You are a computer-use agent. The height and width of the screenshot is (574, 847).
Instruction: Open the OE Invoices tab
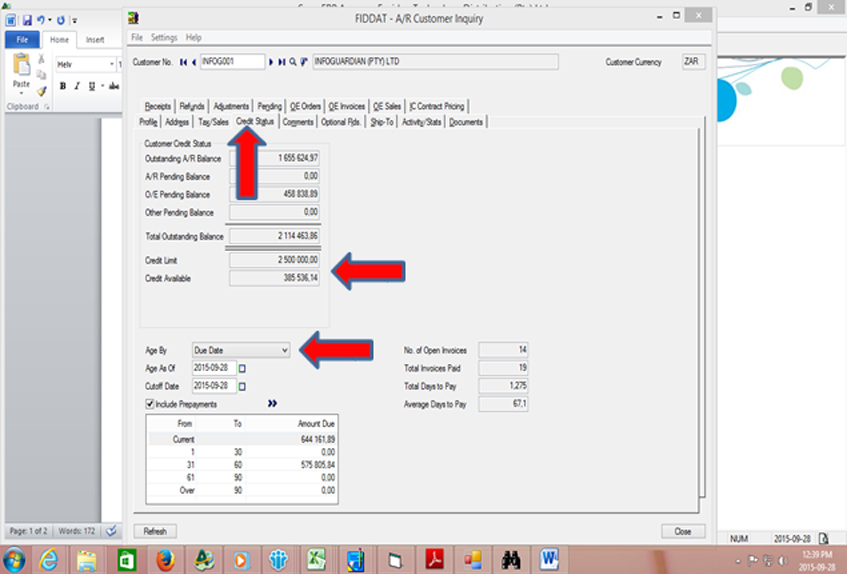347,106
